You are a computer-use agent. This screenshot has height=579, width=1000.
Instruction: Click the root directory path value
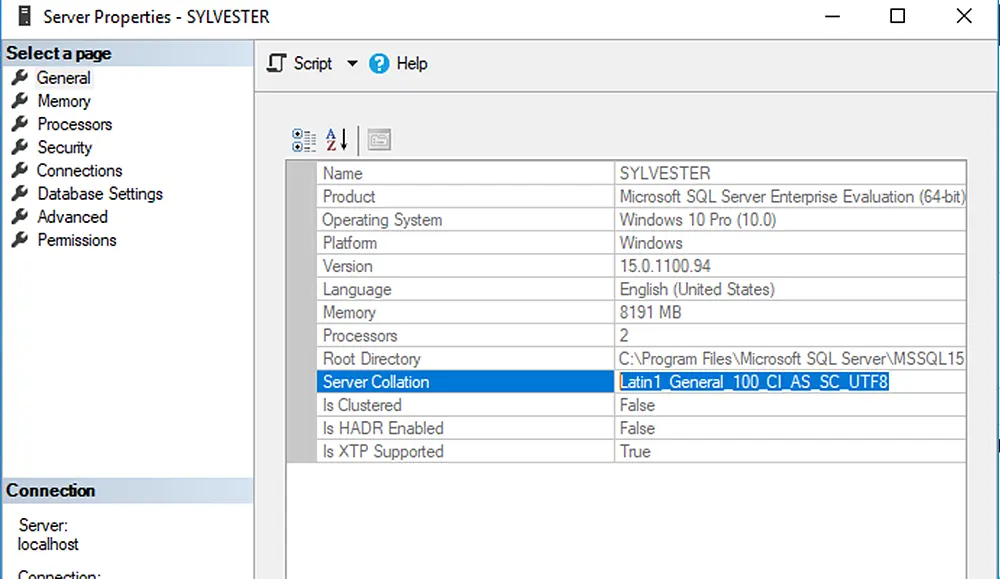(x=791, y=359)
